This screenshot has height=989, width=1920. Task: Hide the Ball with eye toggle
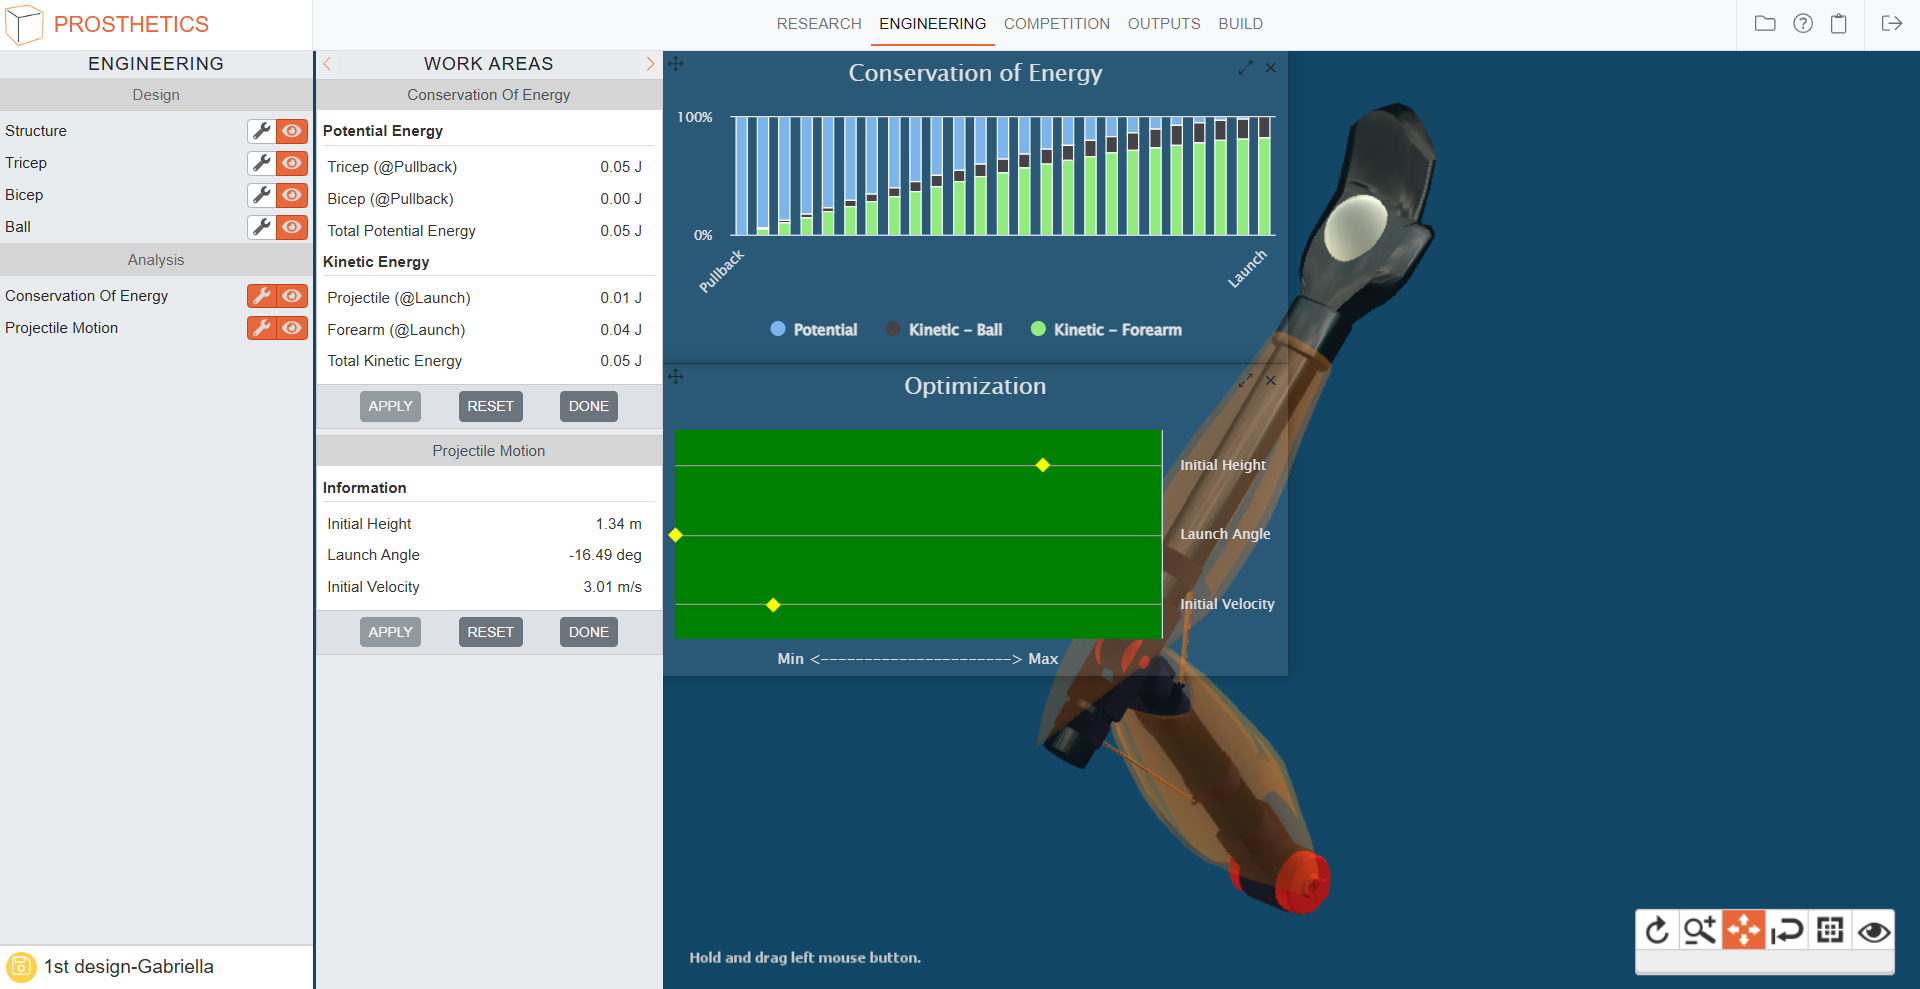(292, 227)
